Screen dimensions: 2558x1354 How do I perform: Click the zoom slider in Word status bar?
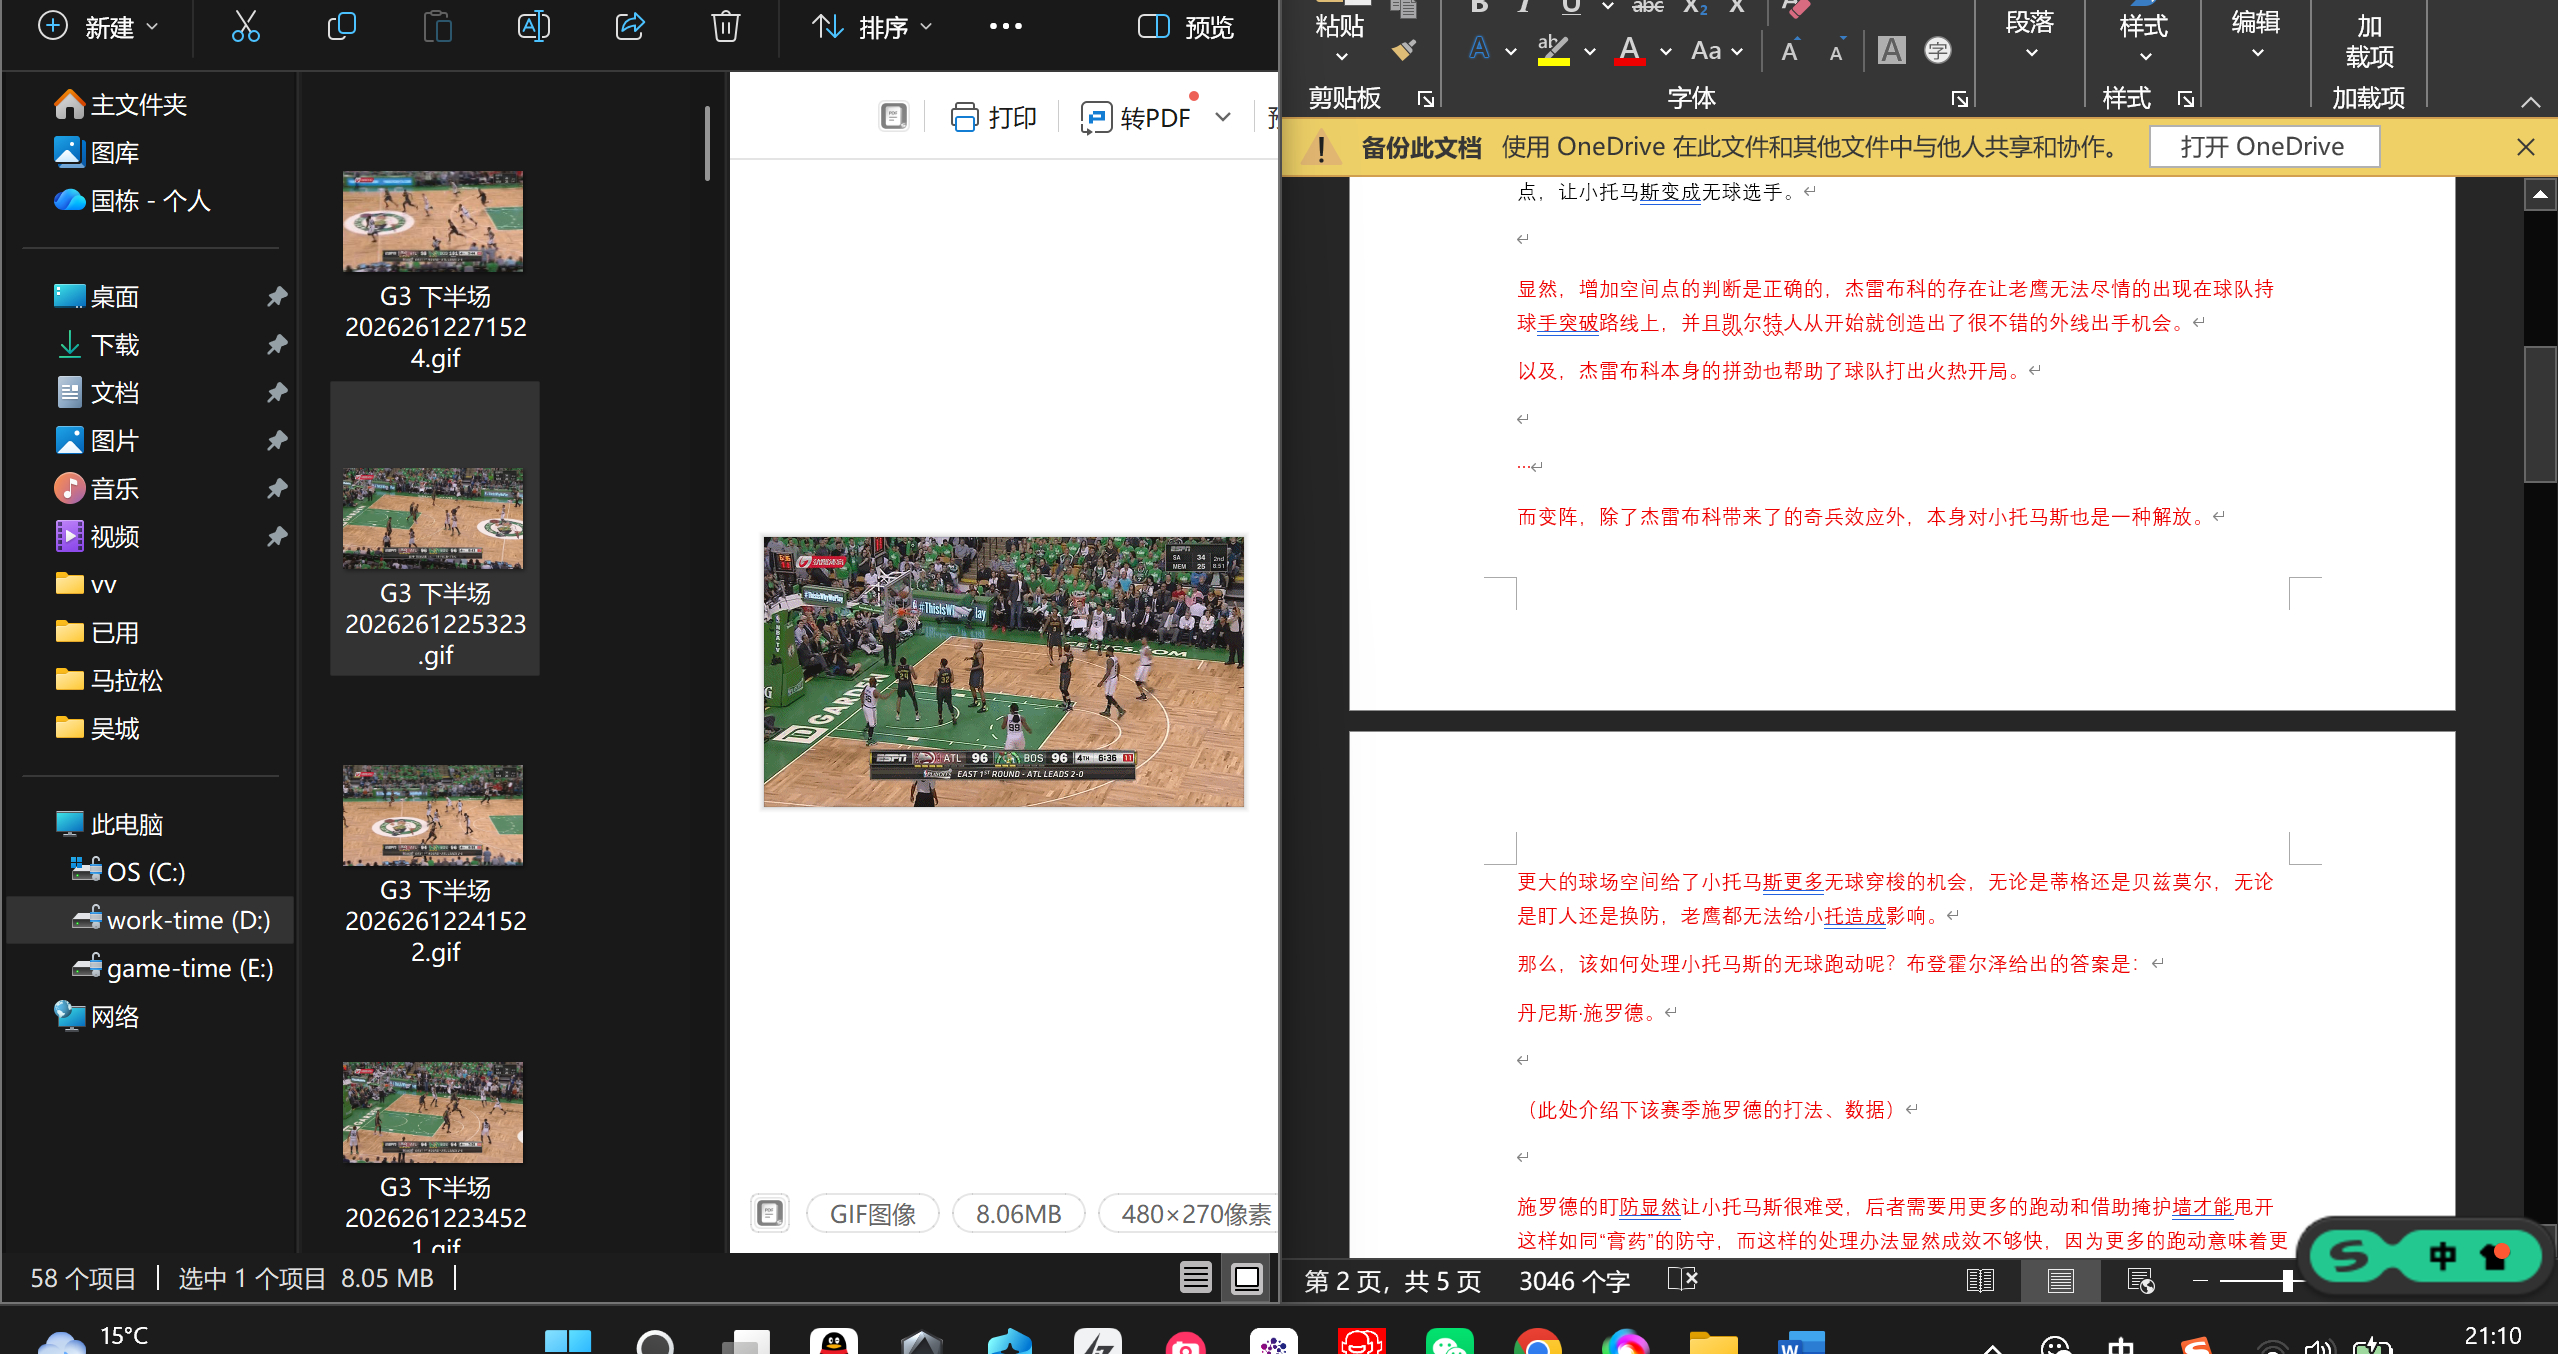(2287, 1280)
